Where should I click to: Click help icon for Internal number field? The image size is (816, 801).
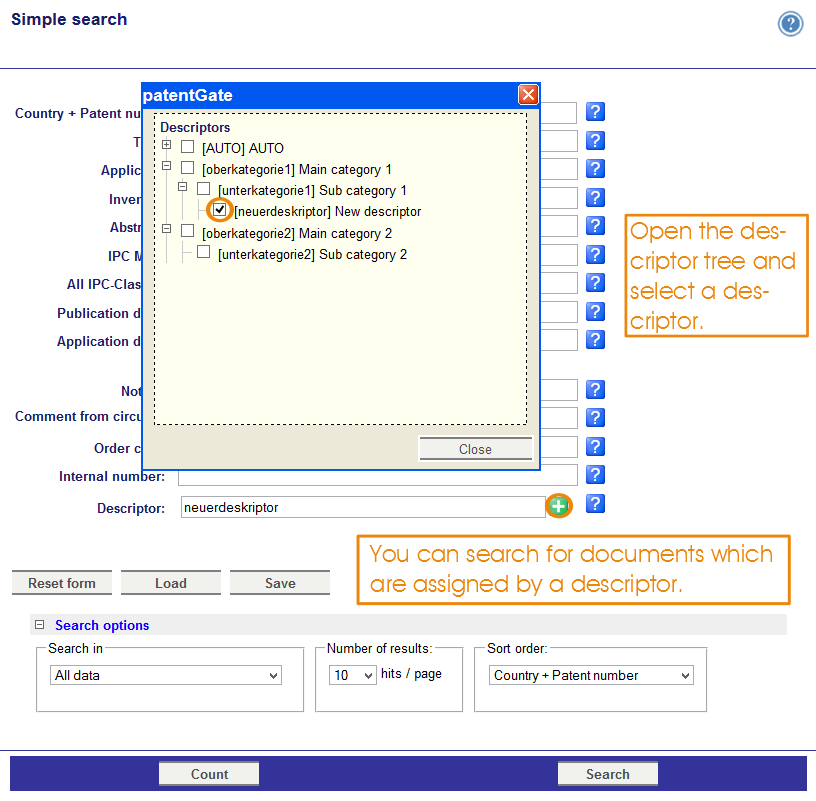click(595, 474)
